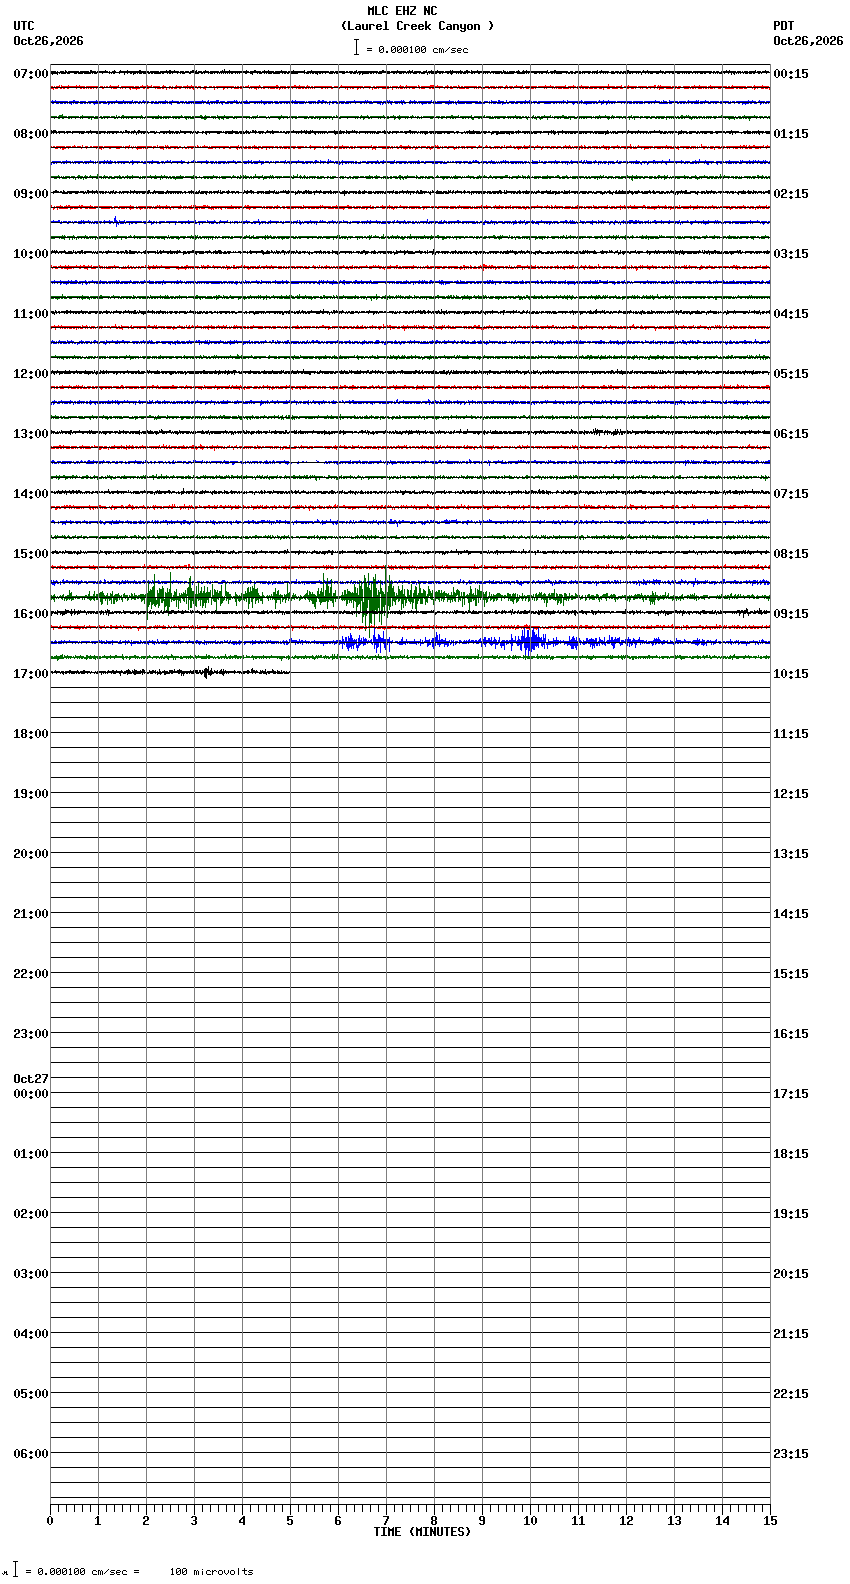Click the '05:15' PDT time label
Screen dimensions: 850x1584
pyautogui.click(x=791, y=374)
